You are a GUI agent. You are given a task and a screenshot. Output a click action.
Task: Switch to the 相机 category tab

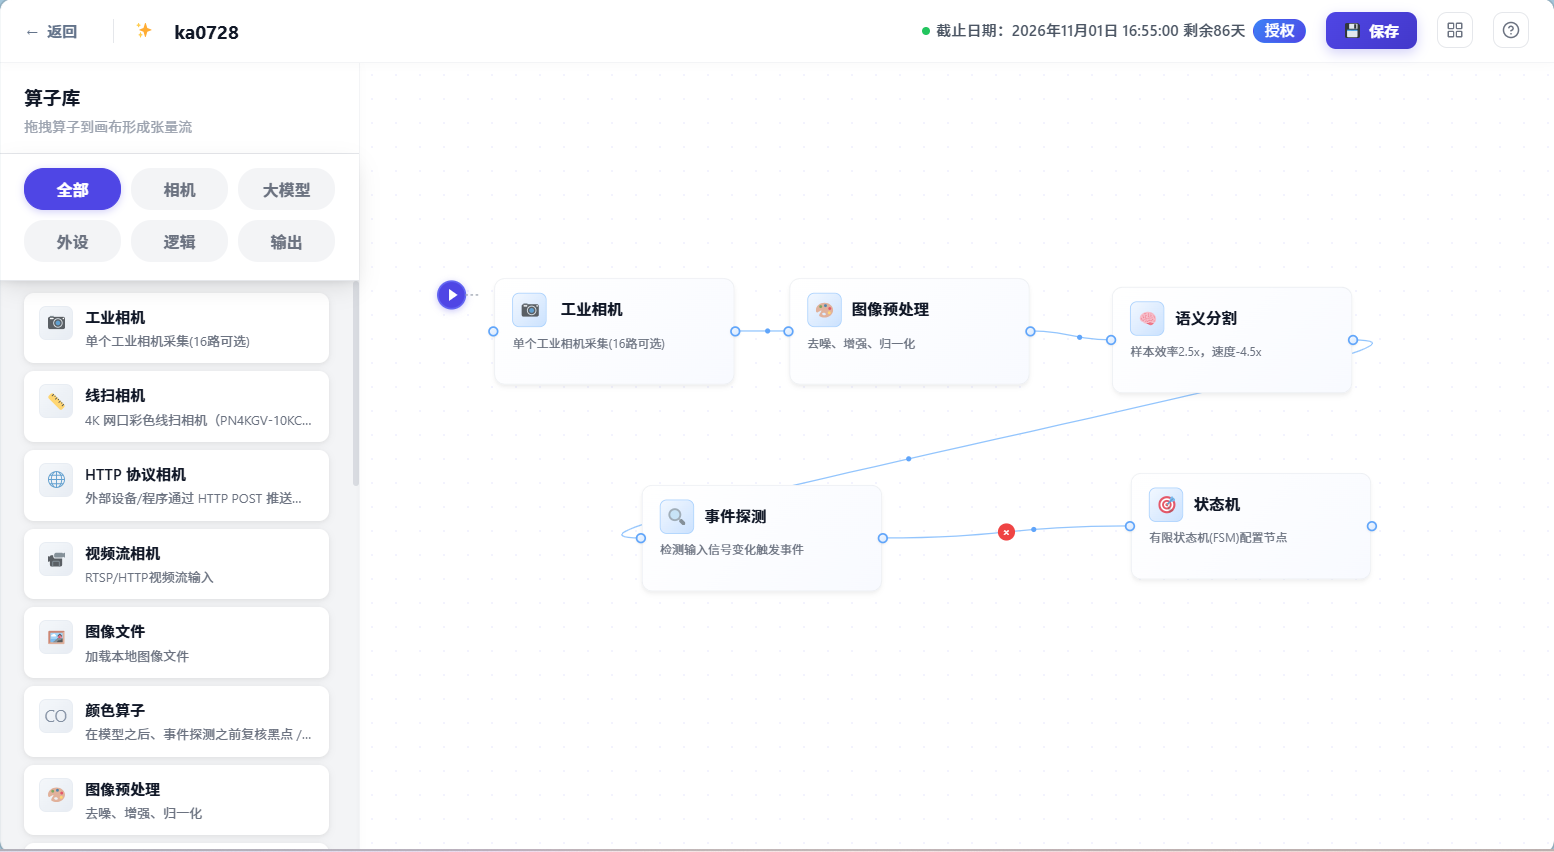[x=179, y=189]
